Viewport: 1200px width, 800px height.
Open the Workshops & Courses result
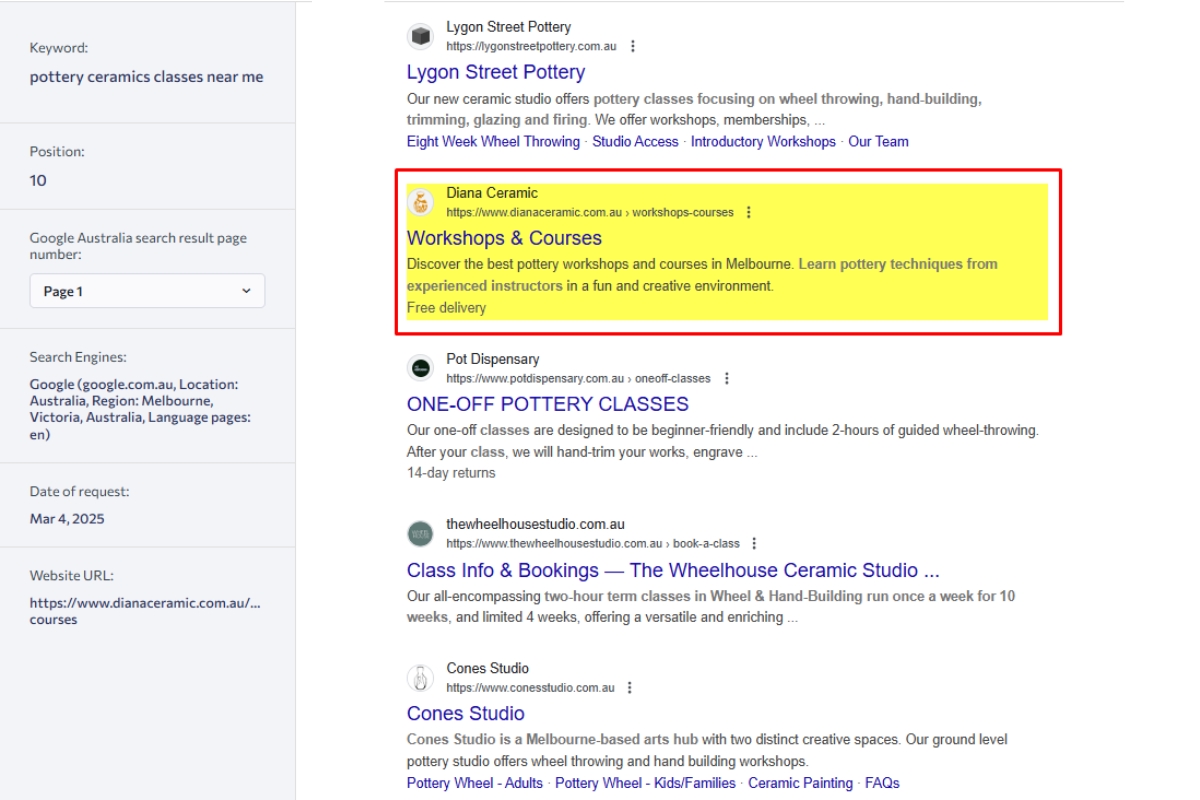pos(504,238)
